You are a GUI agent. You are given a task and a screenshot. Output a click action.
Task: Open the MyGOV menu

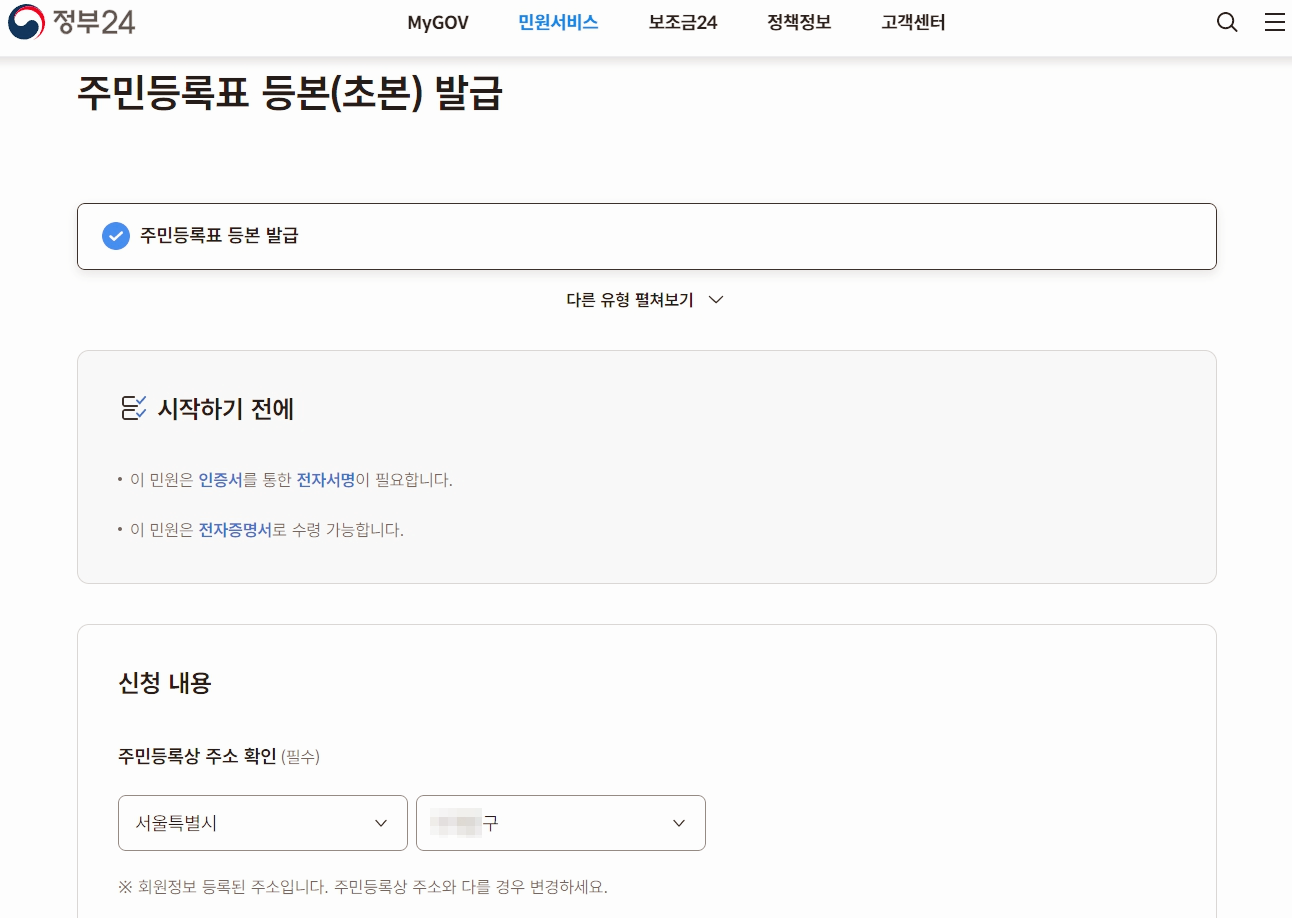pos(437,22)
